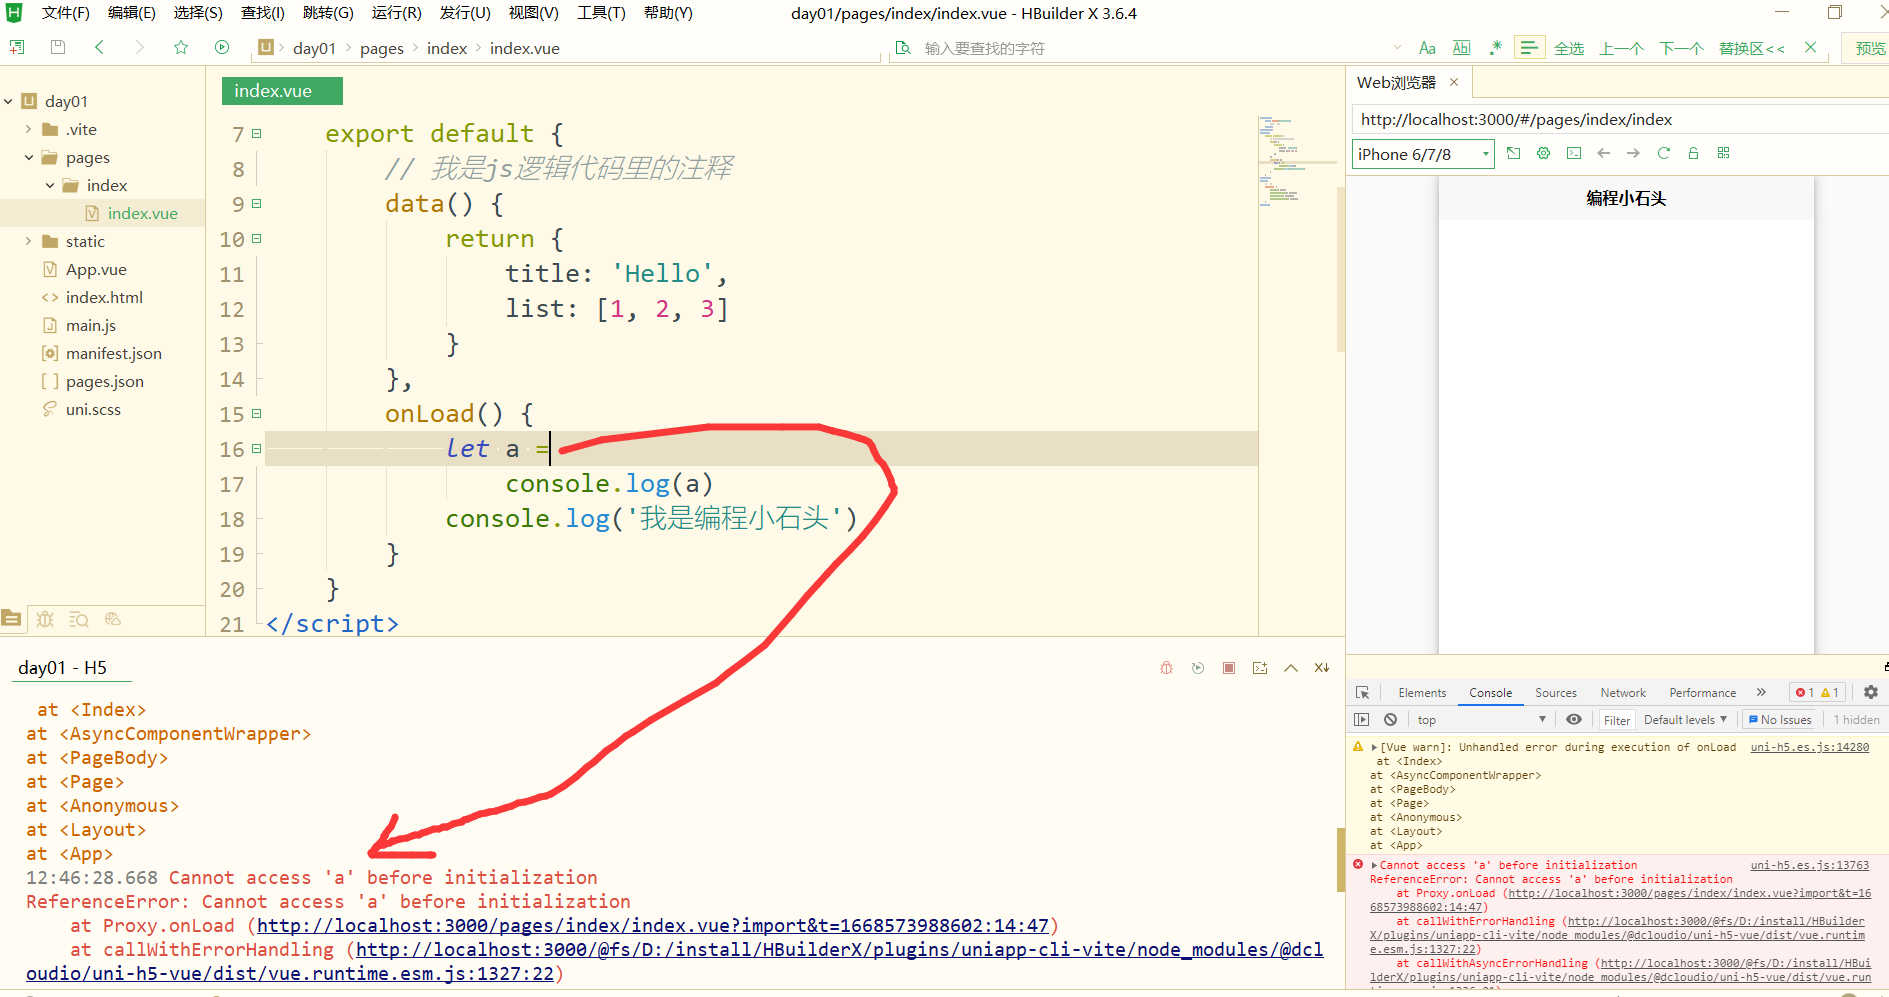Screen dimensions: 1889x997
Task: Click the QR code icon in browser toolbar
Action: (x=1723, y=153)
